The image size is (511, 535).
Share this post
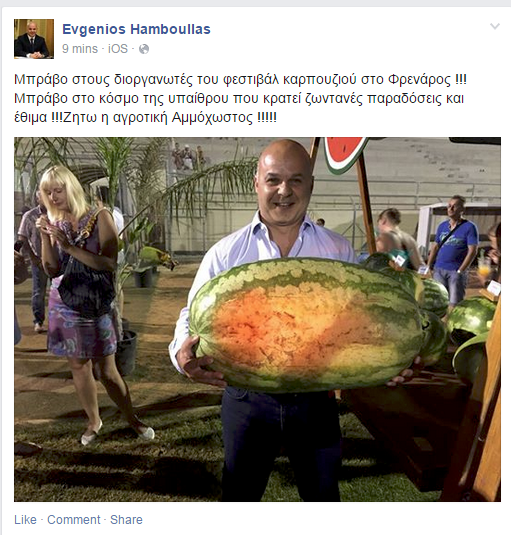point(126,520)
